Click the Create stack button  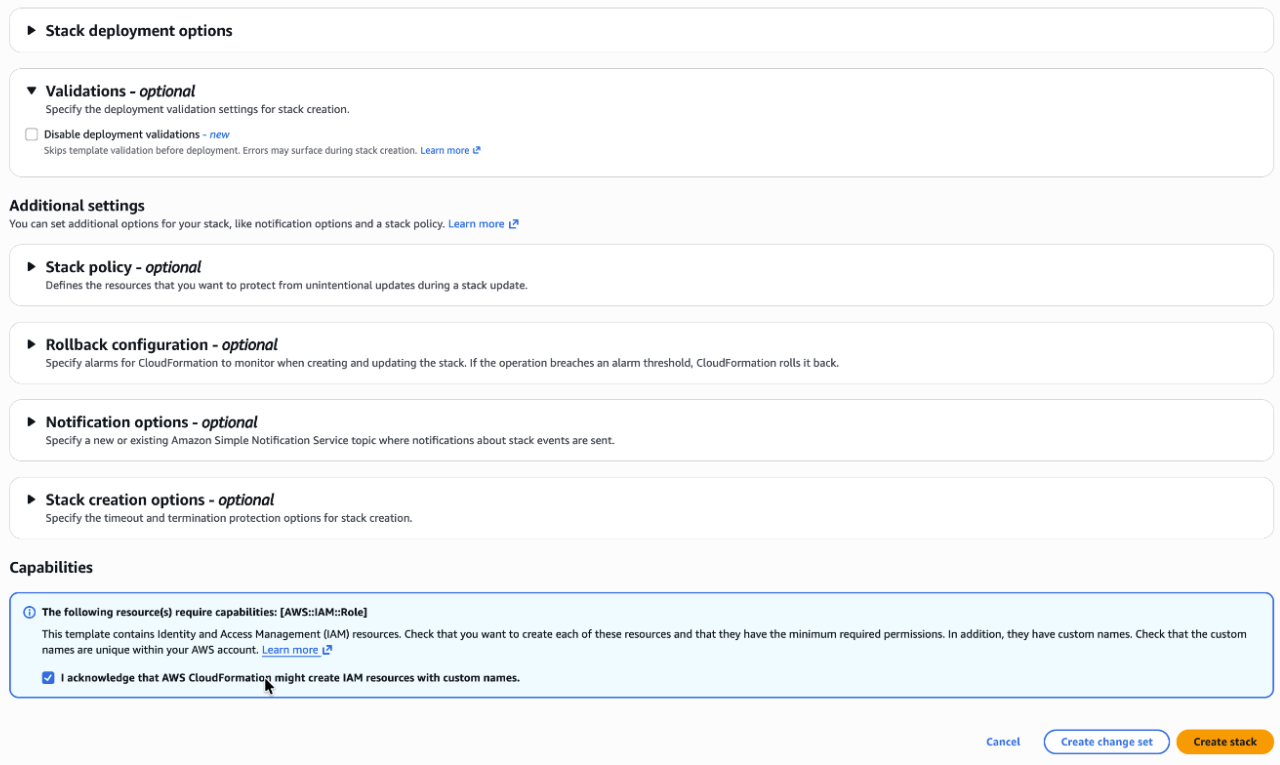[1225, 742]
